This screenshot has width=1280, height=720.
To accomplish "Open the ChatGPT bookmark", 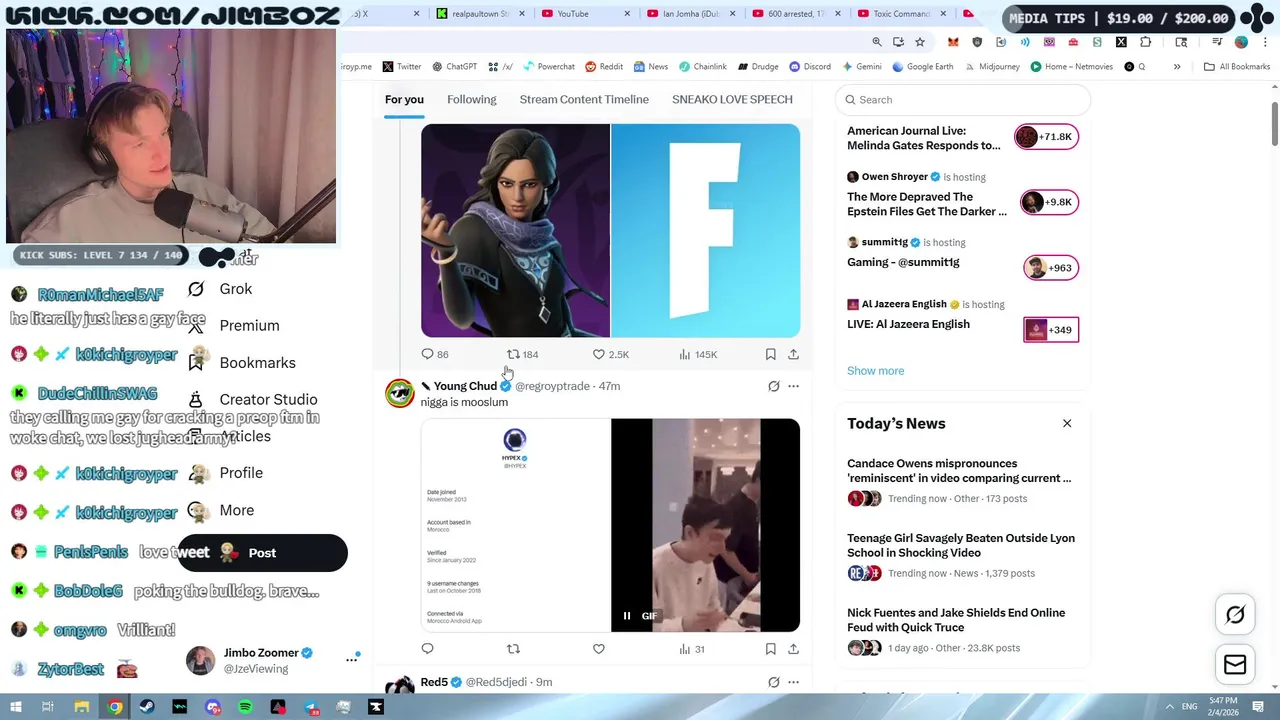I will point(454,67).
